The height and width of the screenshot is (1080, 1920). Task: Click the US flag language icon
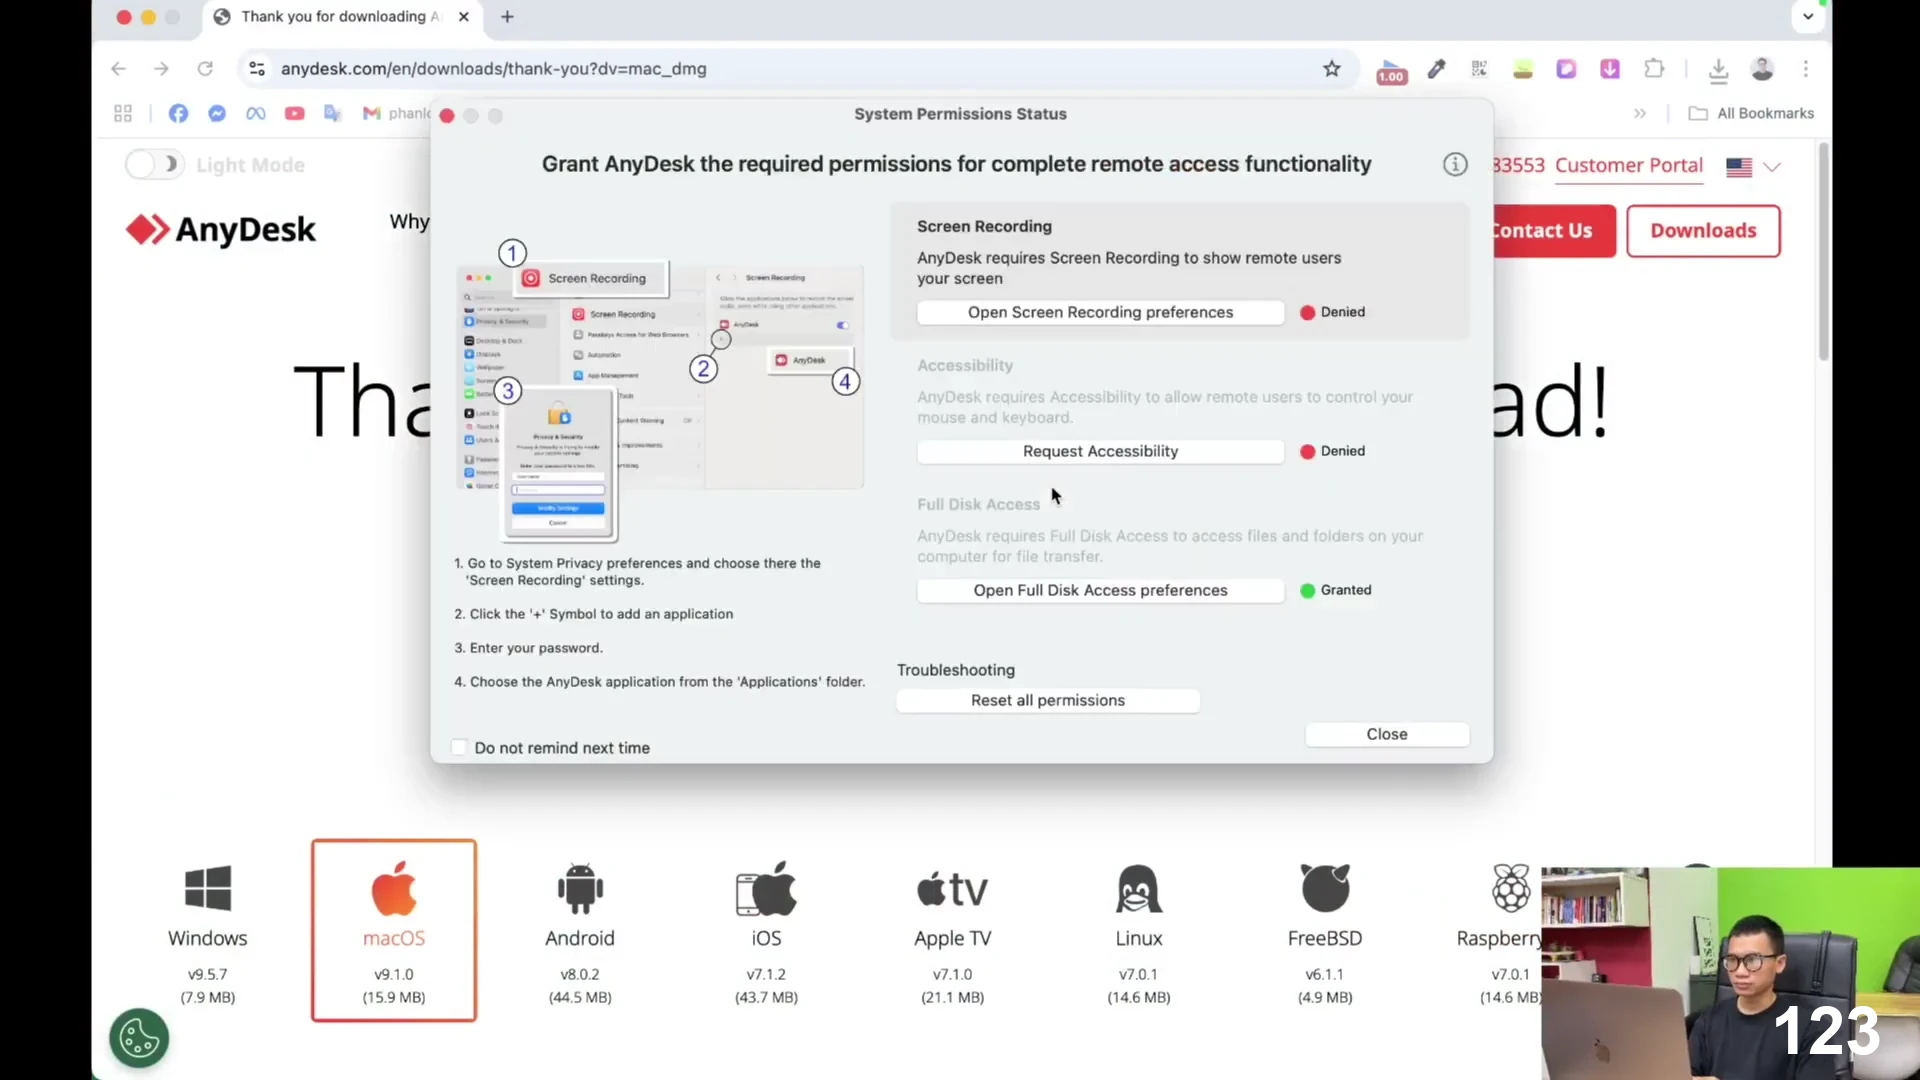click(x=1739, y=167)
